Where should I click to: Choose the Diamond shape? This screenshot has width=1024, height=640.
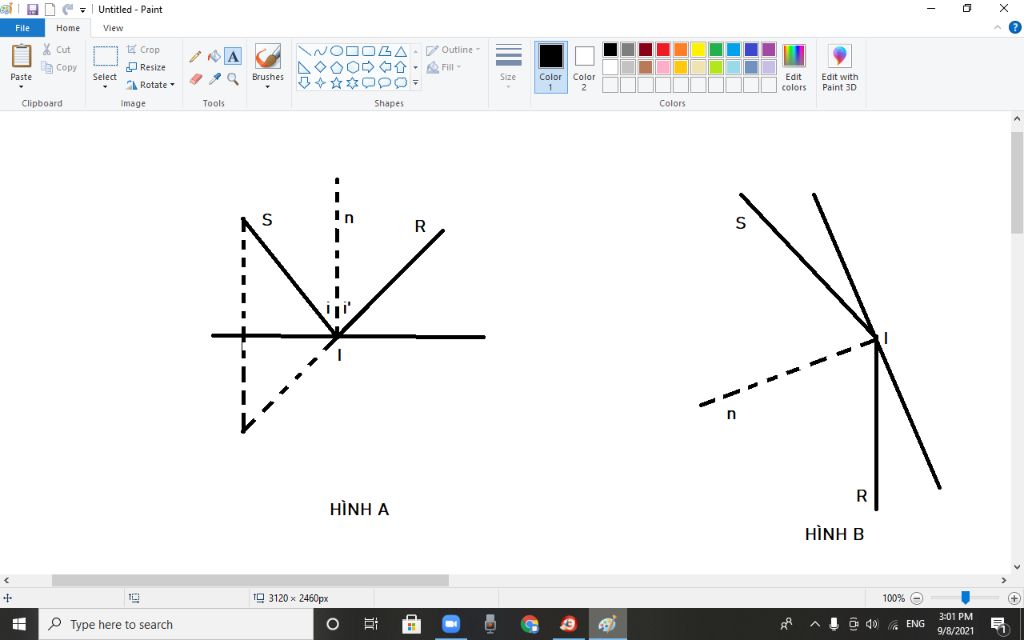click(320, 67)
